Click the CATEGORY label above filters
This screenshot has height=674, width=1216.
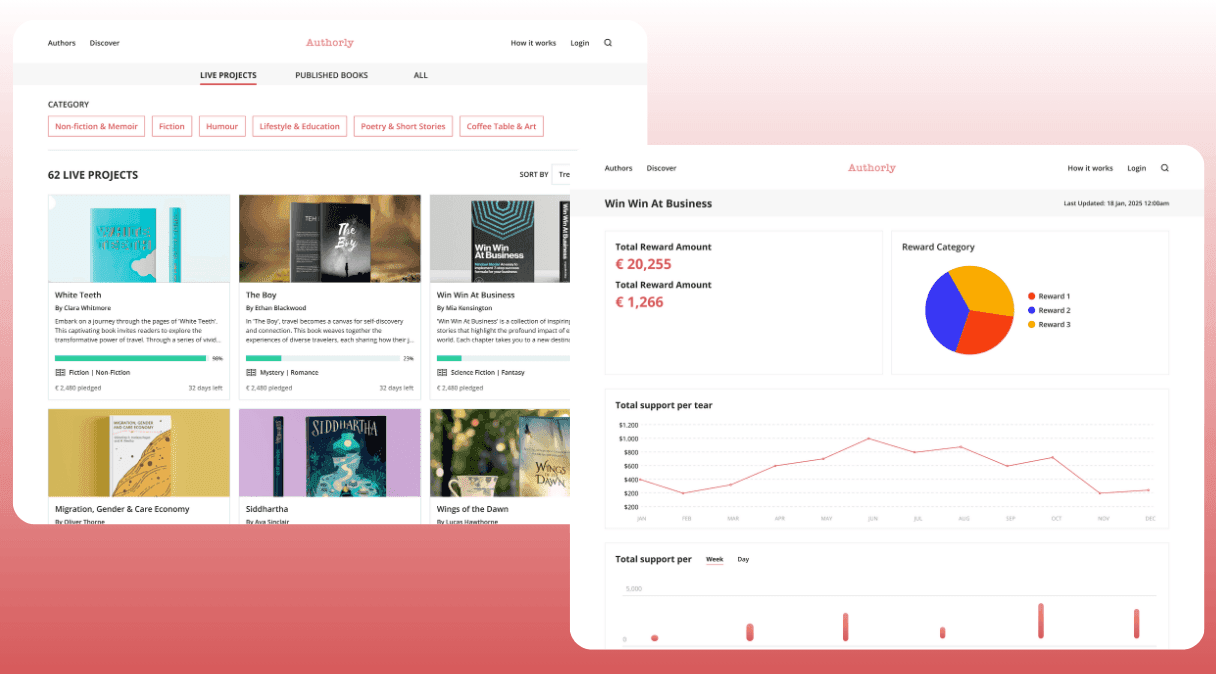click(x=68, y=104)
